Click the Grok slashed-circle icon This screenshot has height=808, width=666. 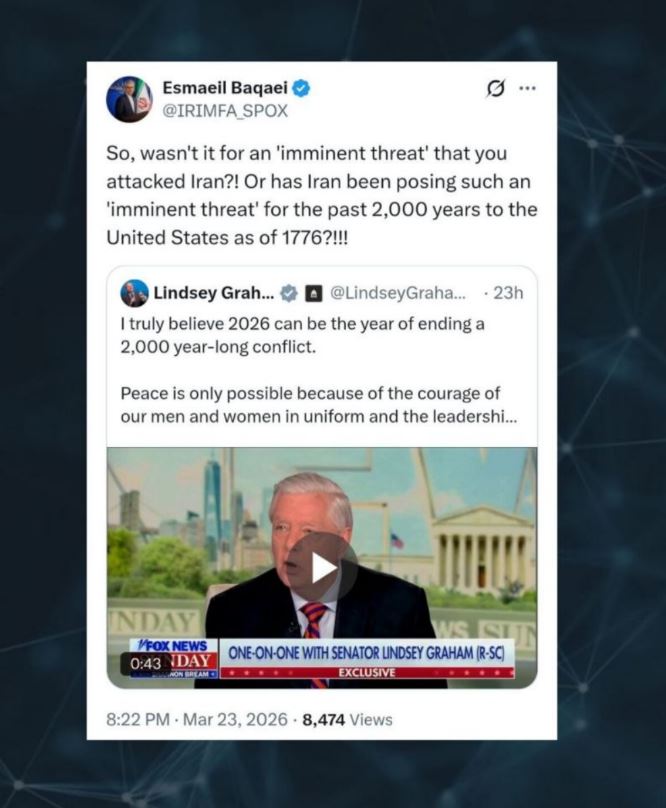click(x=495, y=89)
